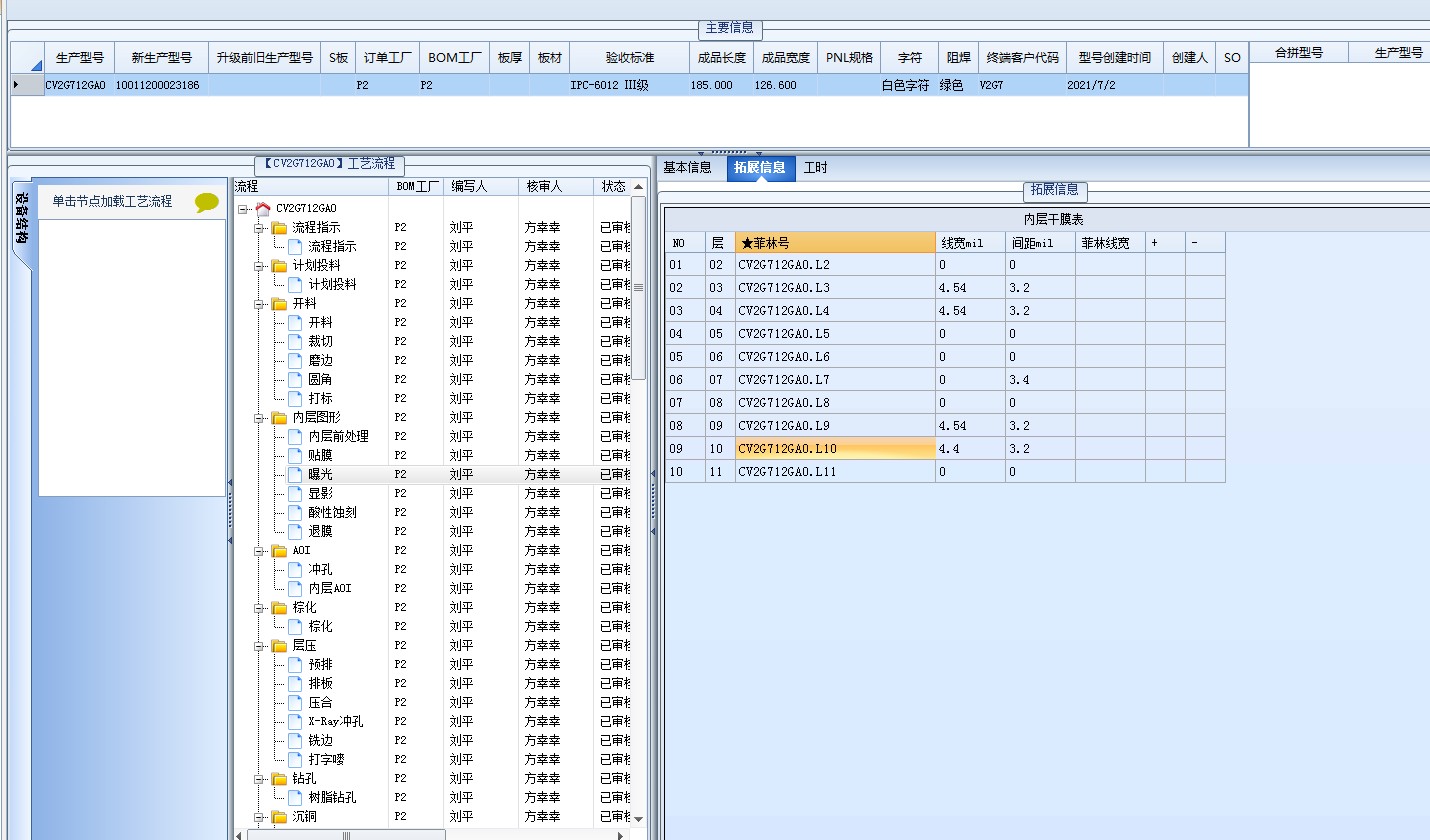Screen dimensions: 1430x840
Task: Collapse the 钻孔 folder node
Action: 259,779
